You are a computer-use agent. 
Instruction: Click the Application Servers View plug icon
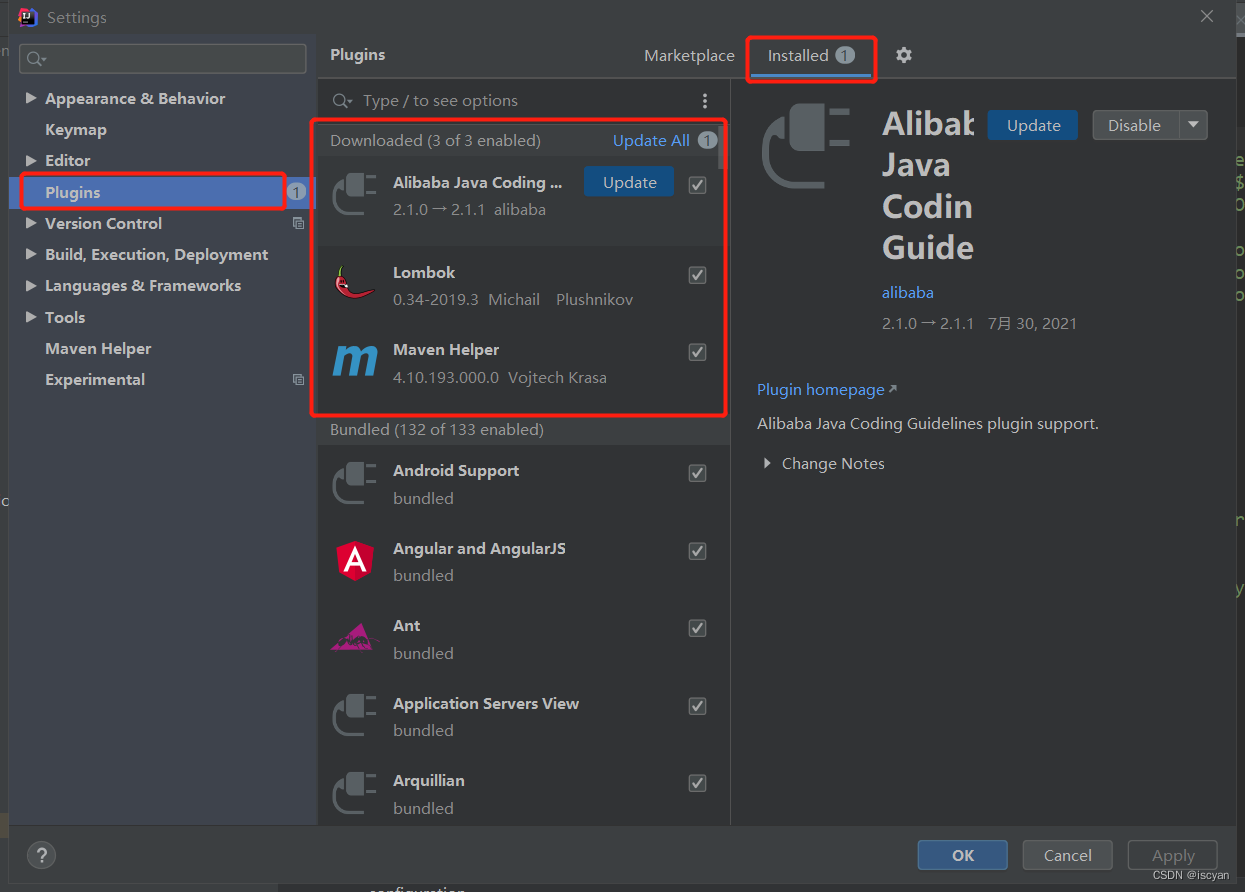click(354, 716)
